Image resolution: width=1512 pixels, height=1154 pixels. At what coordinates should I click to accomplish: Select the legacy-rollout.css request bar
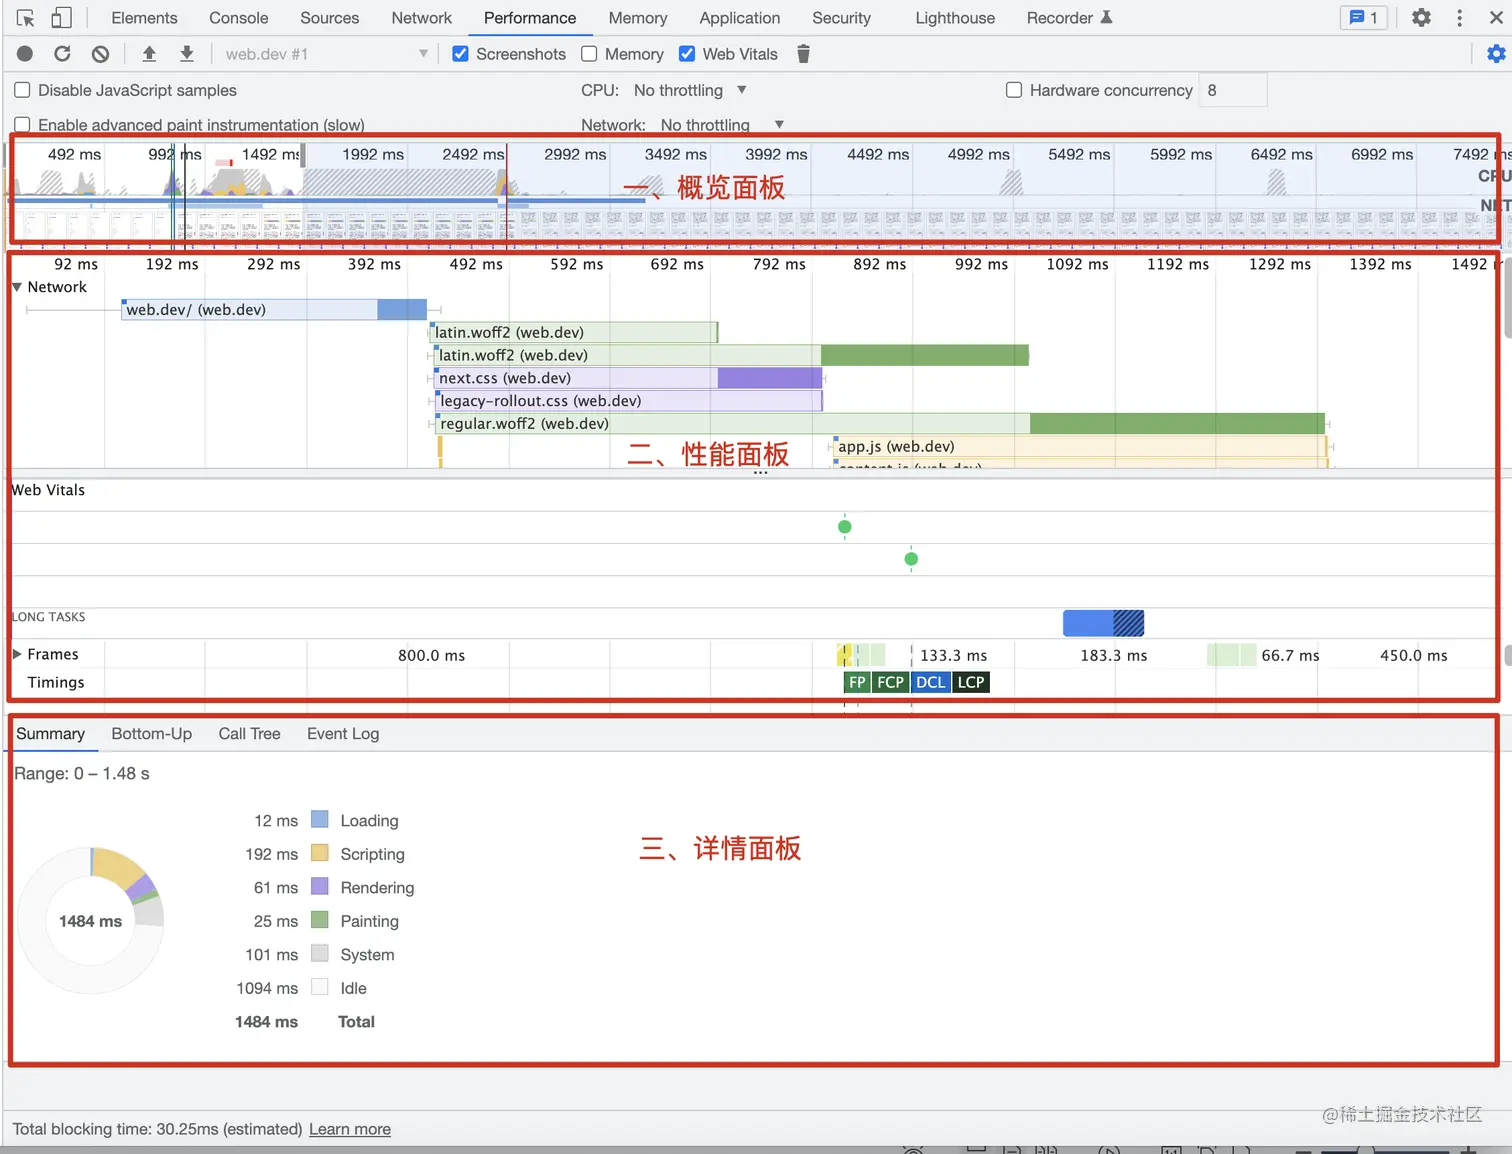coord(629,401)
